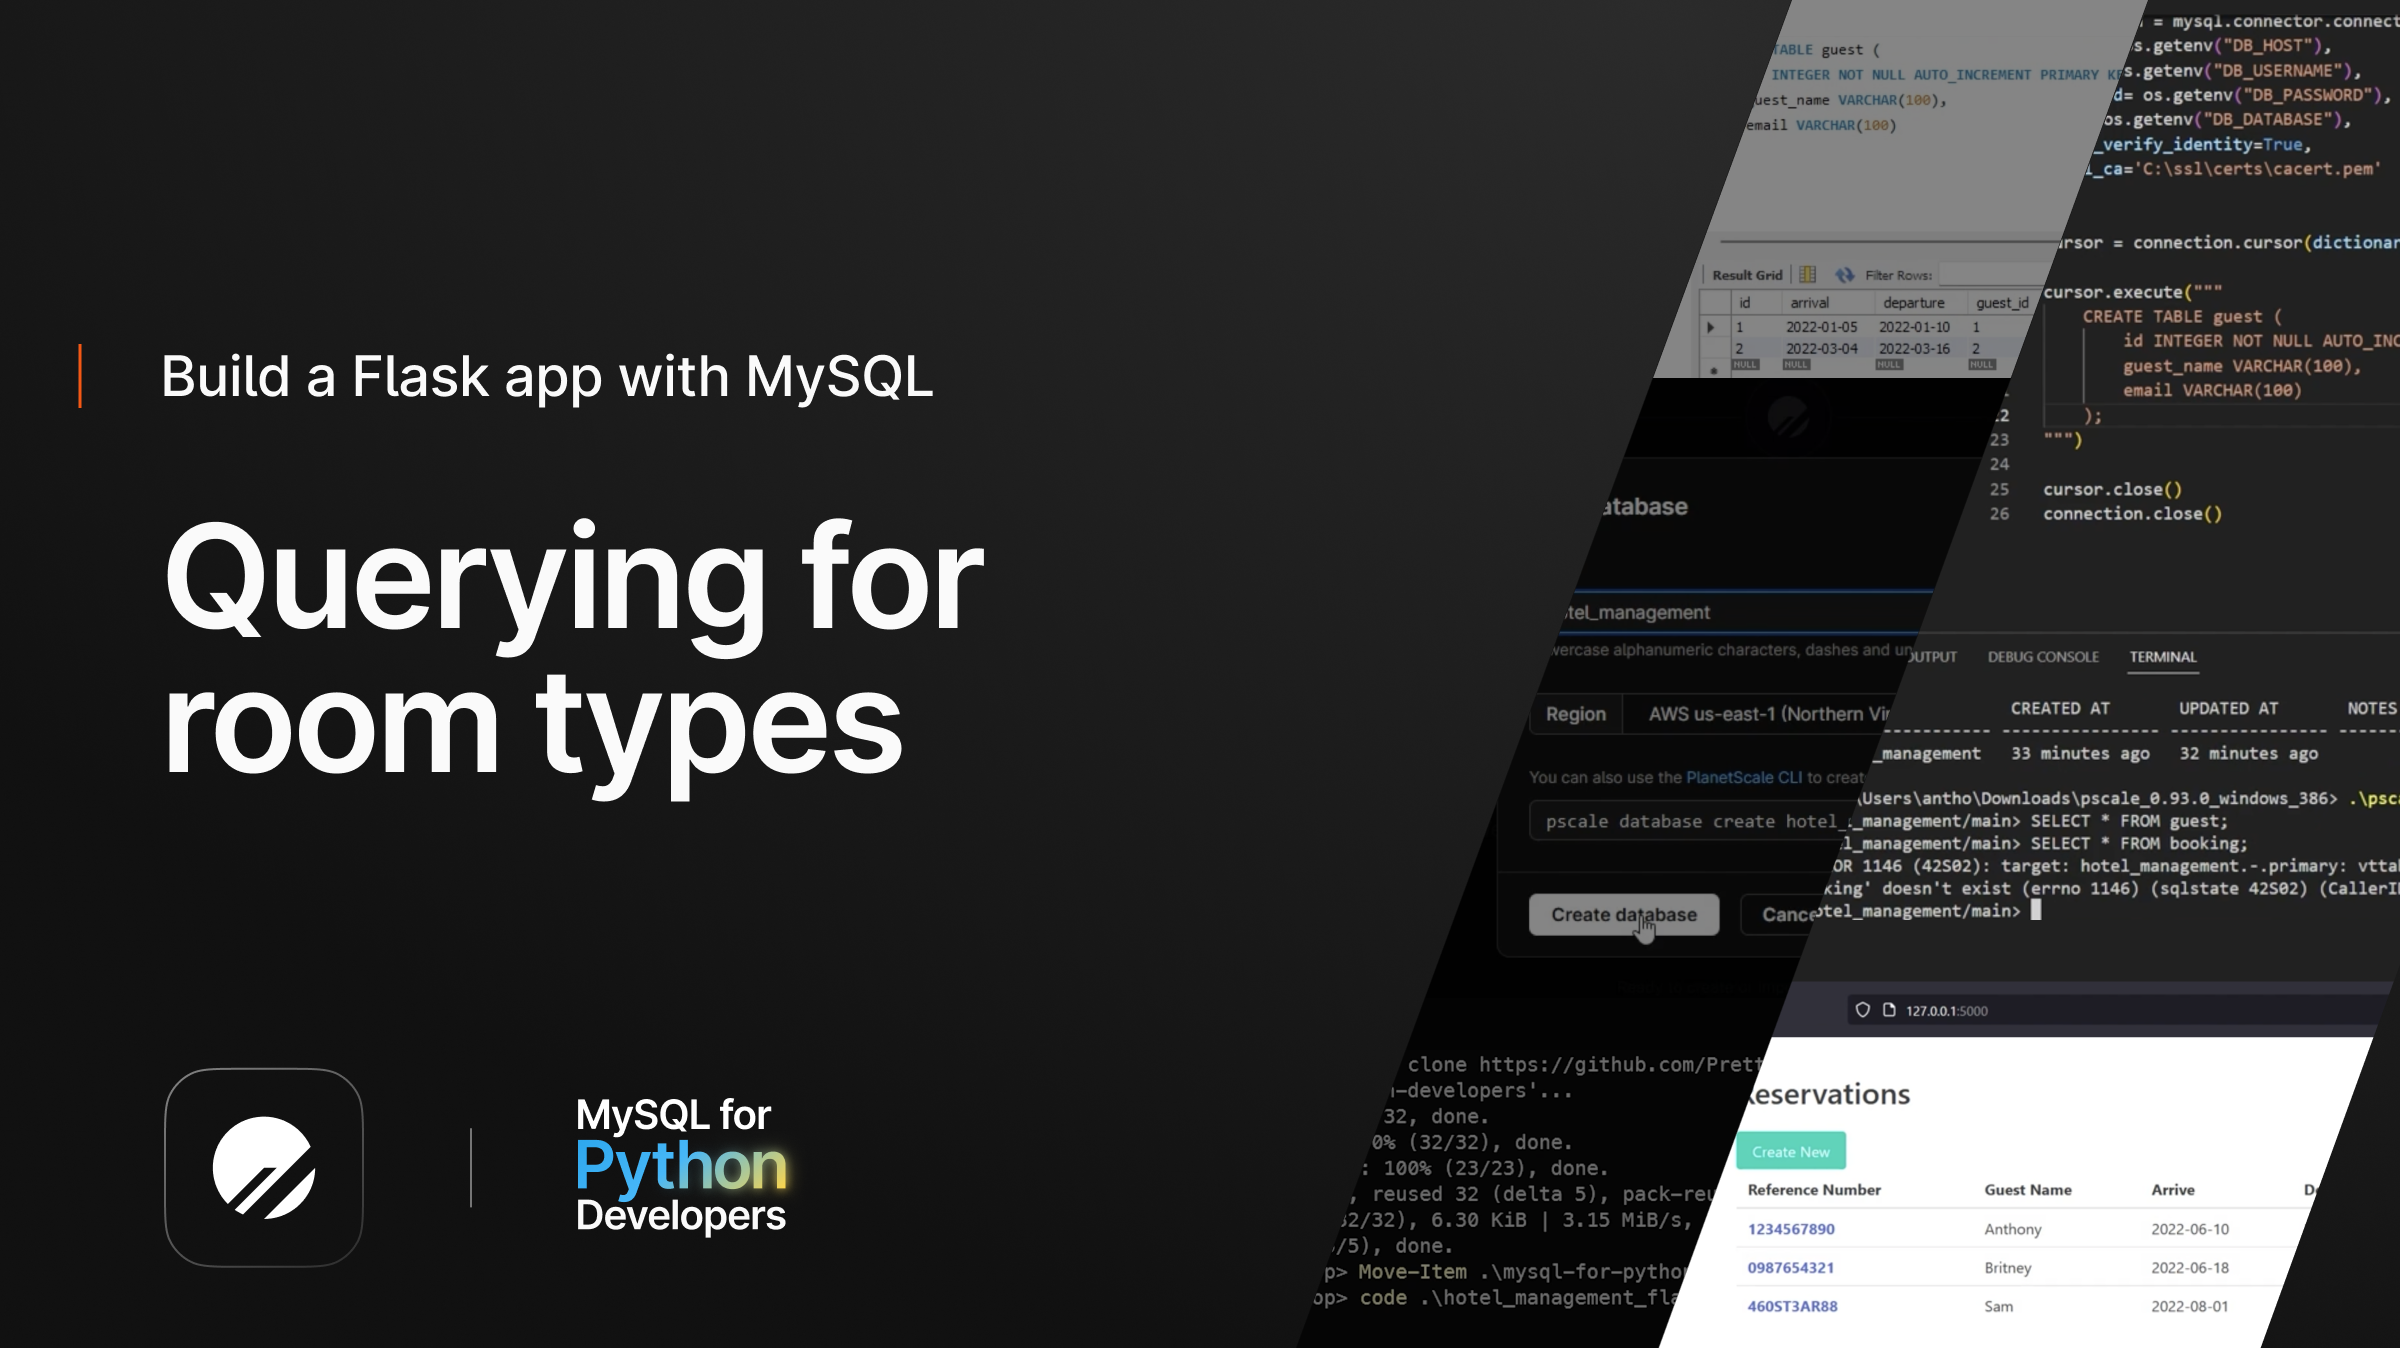This screenshot has width=2400, height=1348.
Task: Click the yellow result grid columns icon
Action: (x=1808, y=275)
